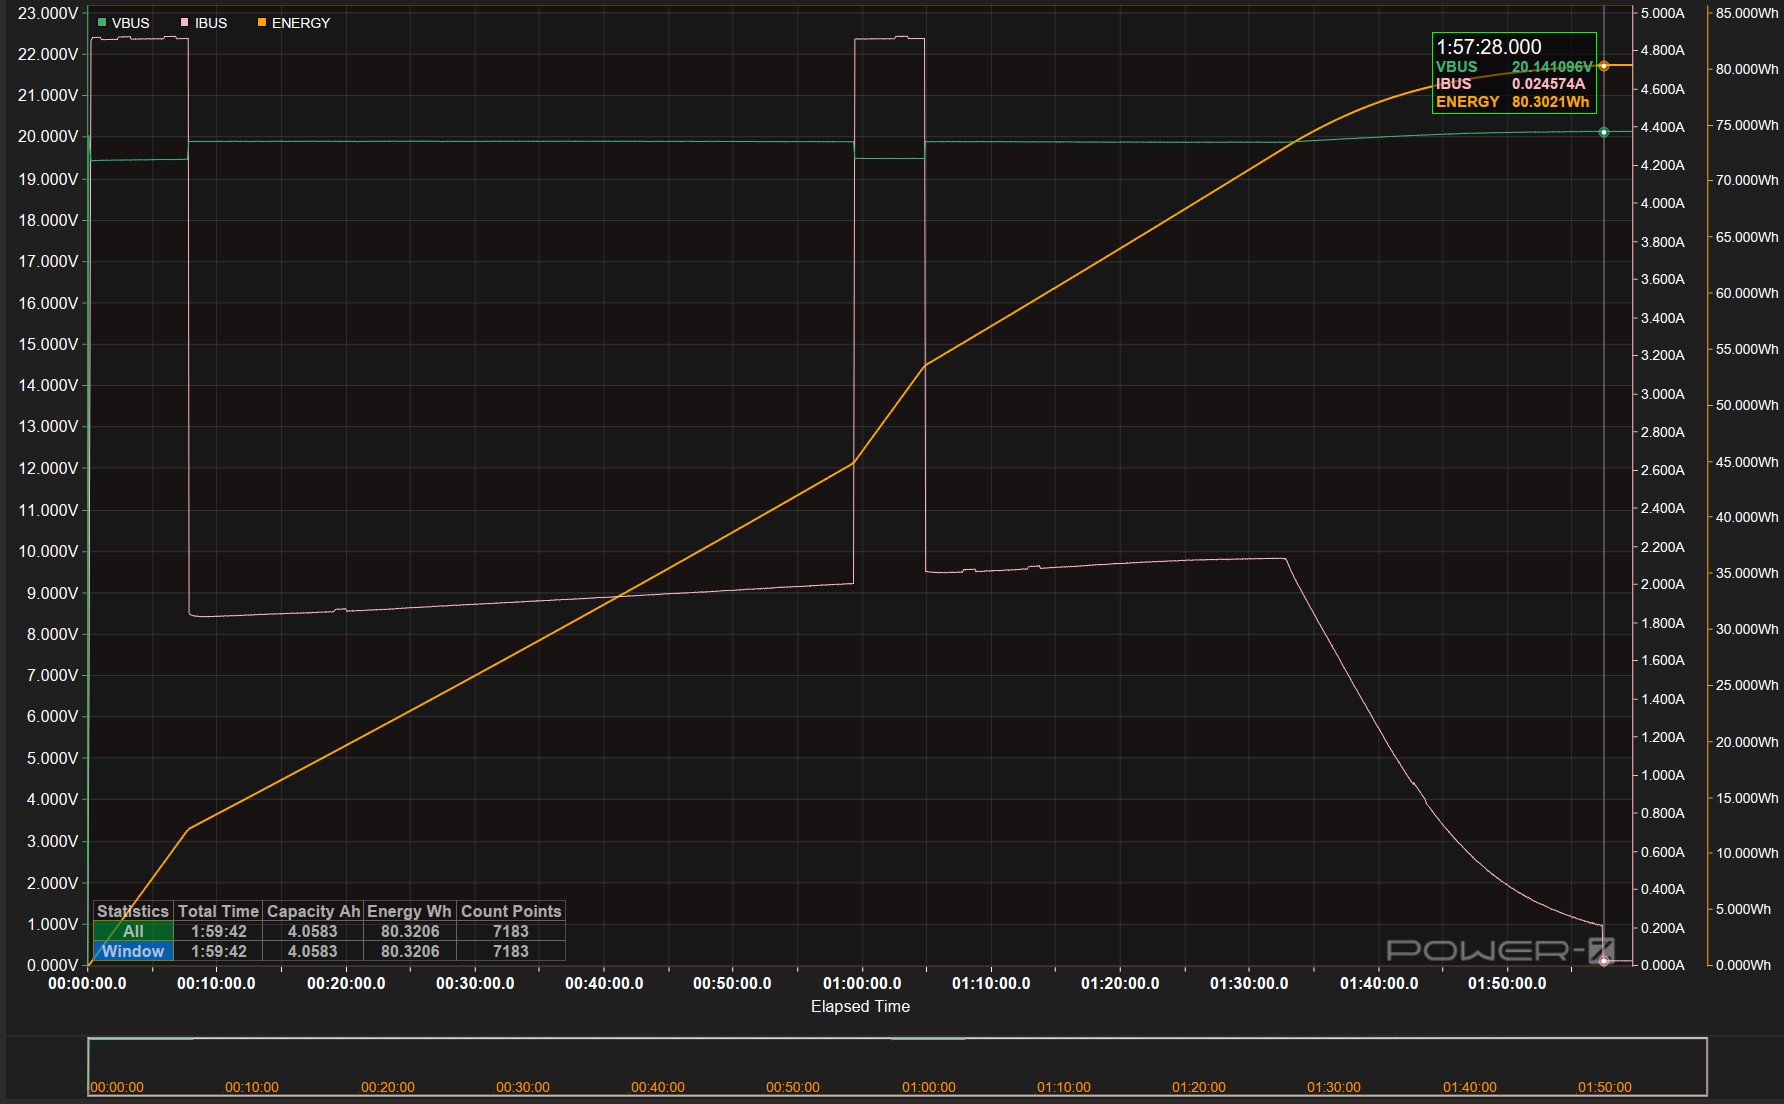Click the cursor timestamp 1:57:28.000
Screen dimensions: 1784x1104
[x=1489, y=47]
